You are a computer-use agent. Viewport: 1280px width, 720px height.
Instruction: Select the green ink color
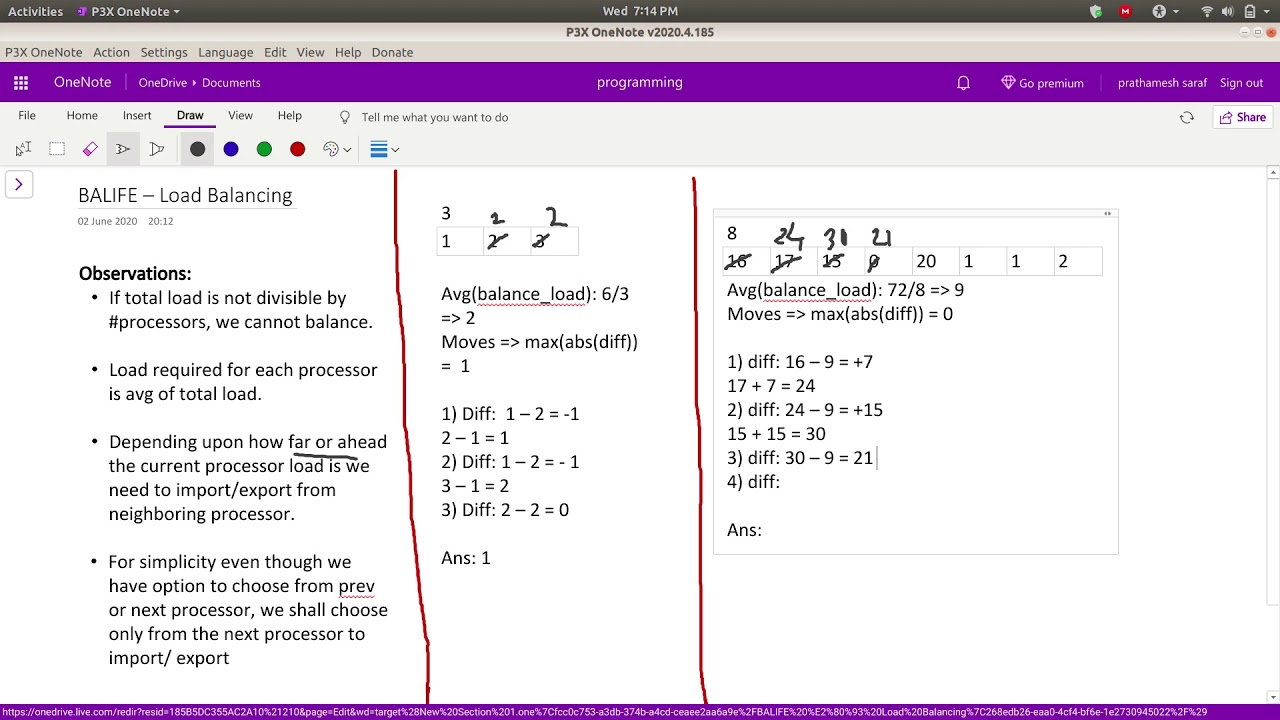(264, 149)
